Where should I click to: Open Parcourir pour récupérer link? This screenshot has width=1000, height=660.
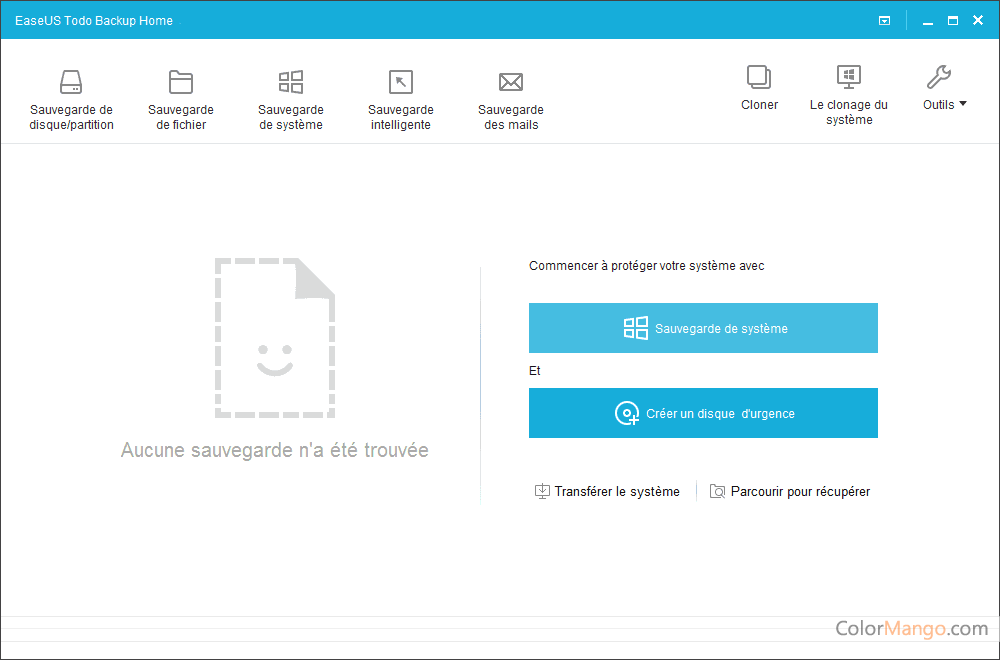pyautogui.click(x=790, y=491)
